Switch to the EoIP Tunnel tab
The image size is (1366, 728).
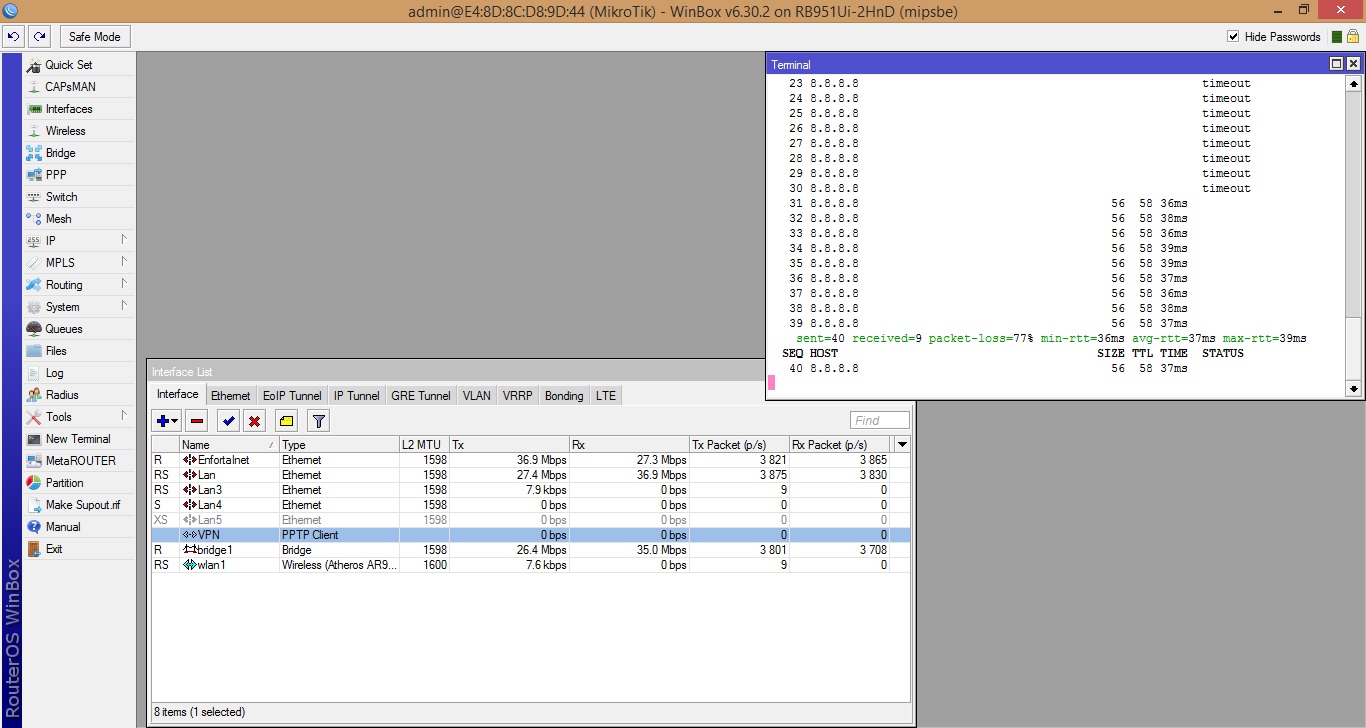tap(292, 396)
